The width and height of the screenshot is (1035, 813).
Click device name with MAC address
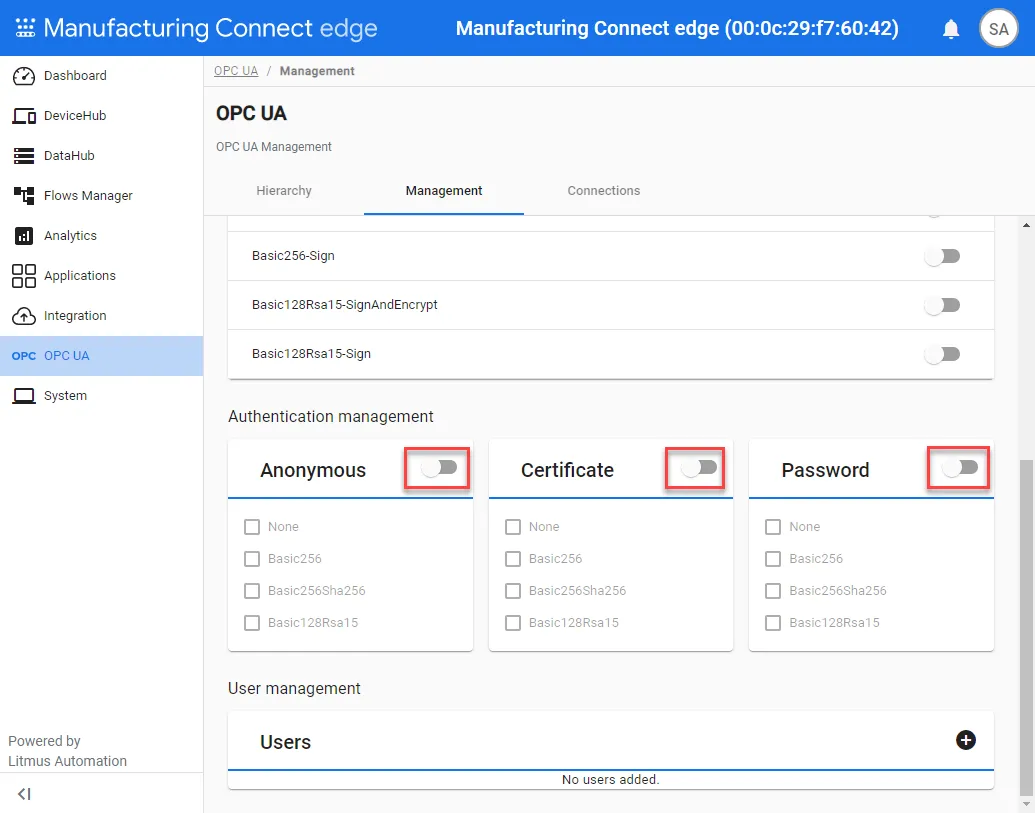[x=677, y=28]
